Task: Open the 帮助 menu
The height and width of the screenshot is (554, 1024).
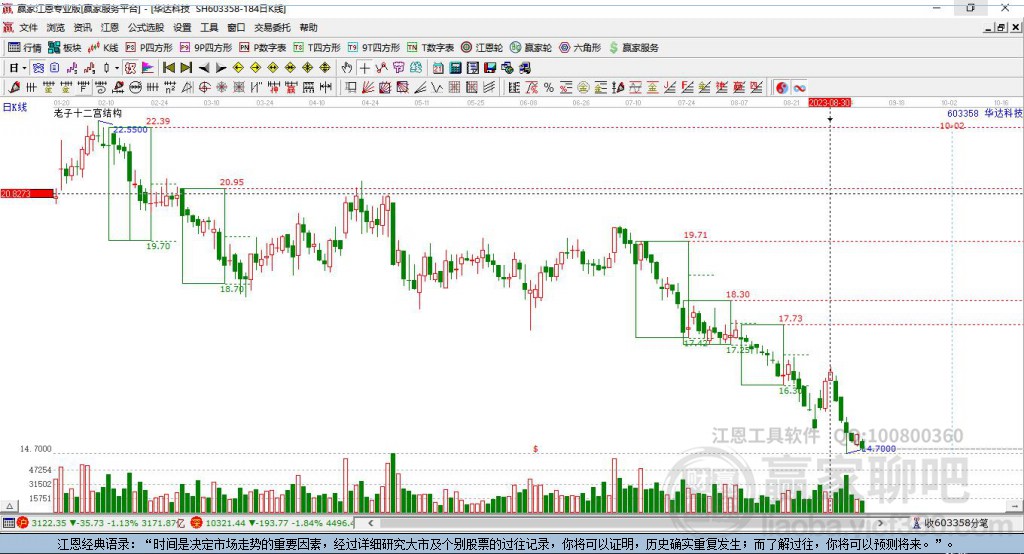Action: coord(308,27)
